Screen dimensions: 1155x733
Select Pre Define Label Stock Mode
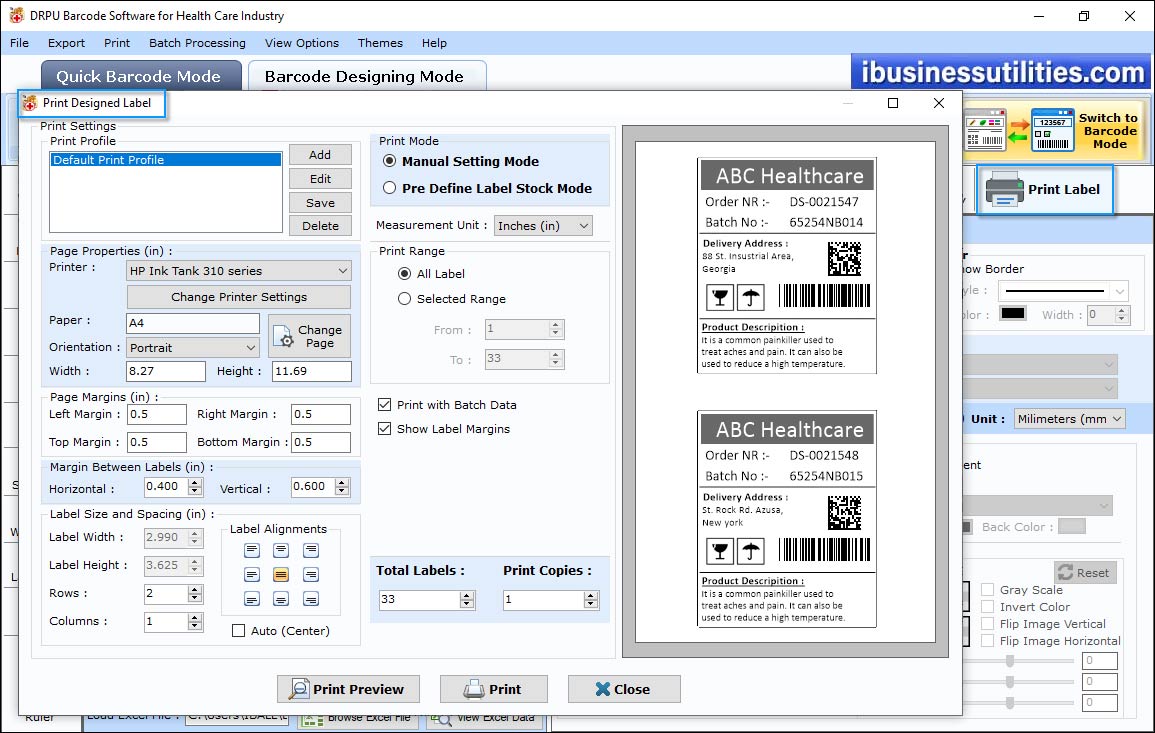pos(389,188)
